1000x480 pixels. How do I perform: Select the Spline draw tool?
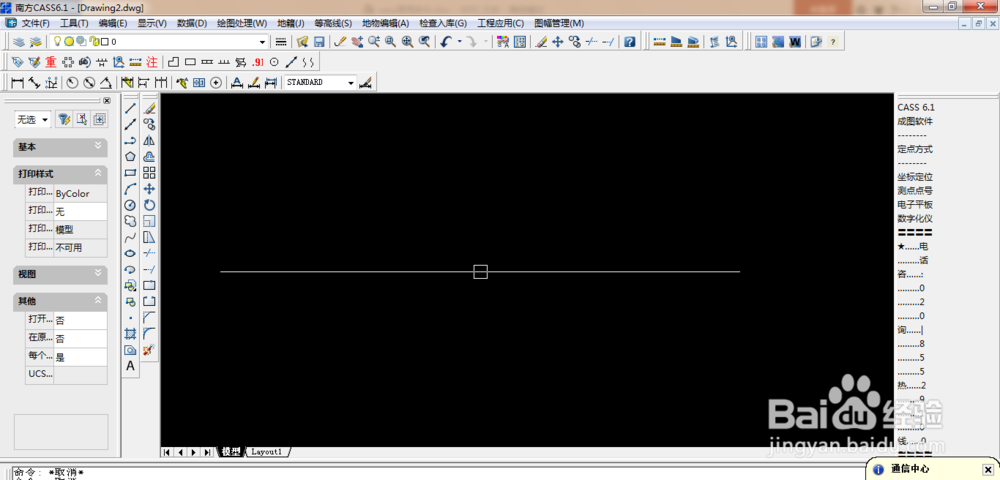pyautogui.click(x=130, y=237)
